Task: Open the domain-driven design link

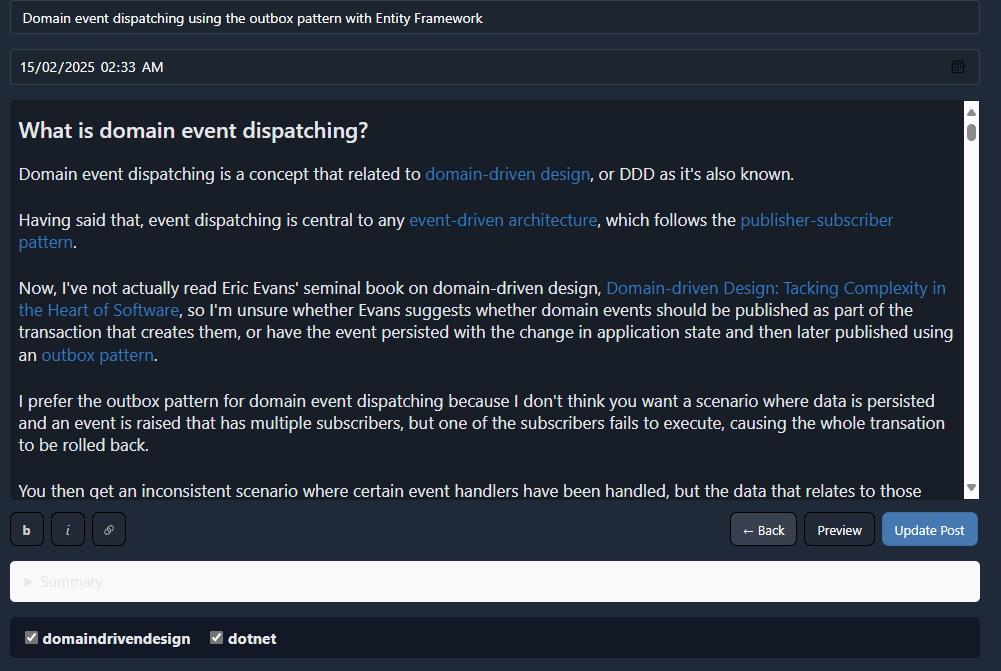Action: [x=508, y=174]
